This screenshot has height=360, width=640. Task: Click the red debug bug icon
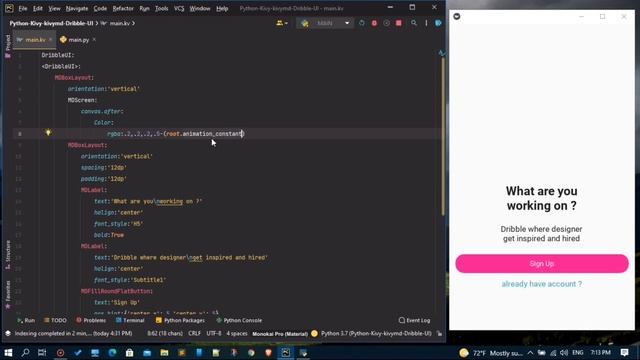pyautogui.click(x=374, y=23)
